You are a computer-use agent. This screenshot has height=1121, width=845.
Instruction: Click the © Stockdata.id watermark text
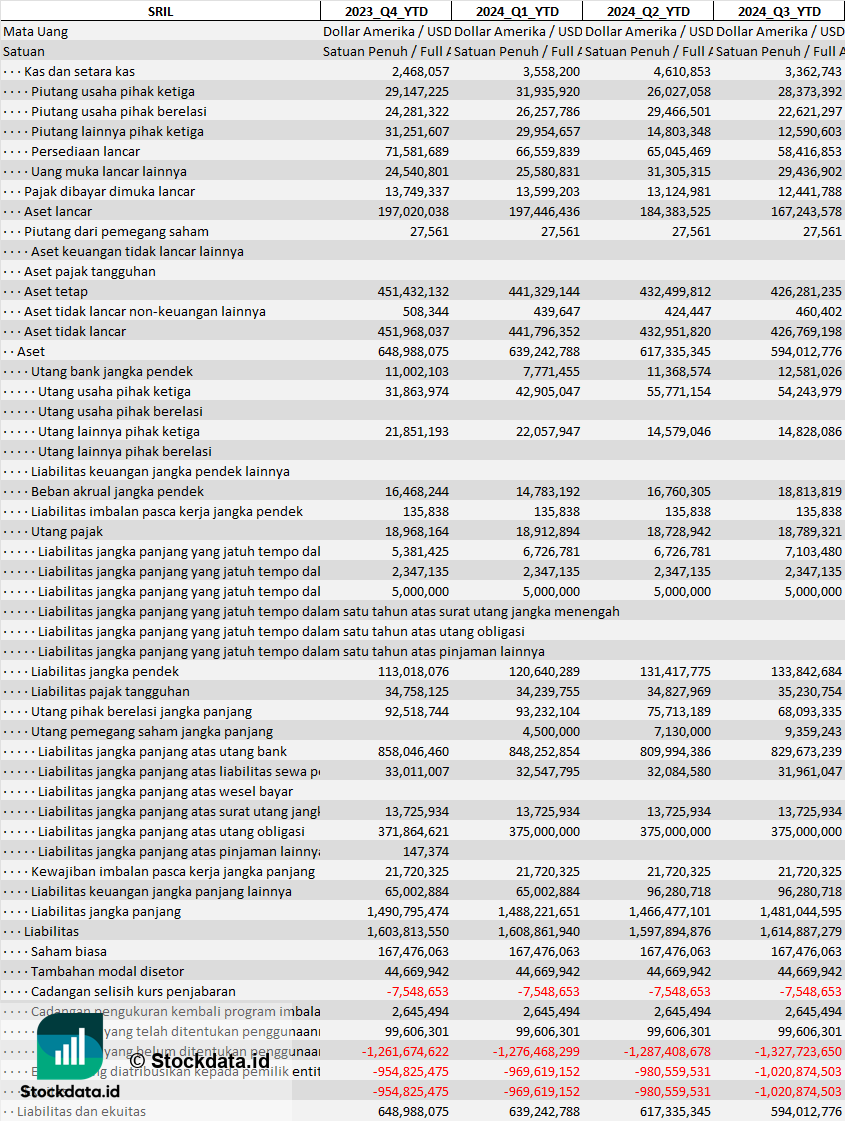point(199,1059)
